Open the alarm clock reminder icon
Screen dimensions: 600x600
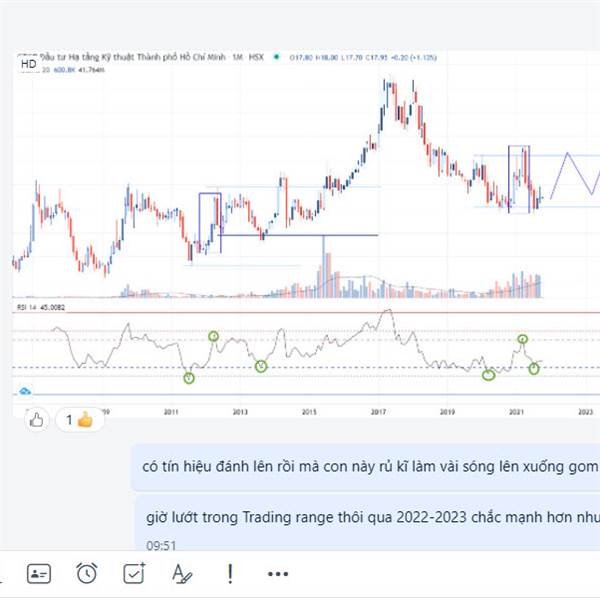point(87,573)
